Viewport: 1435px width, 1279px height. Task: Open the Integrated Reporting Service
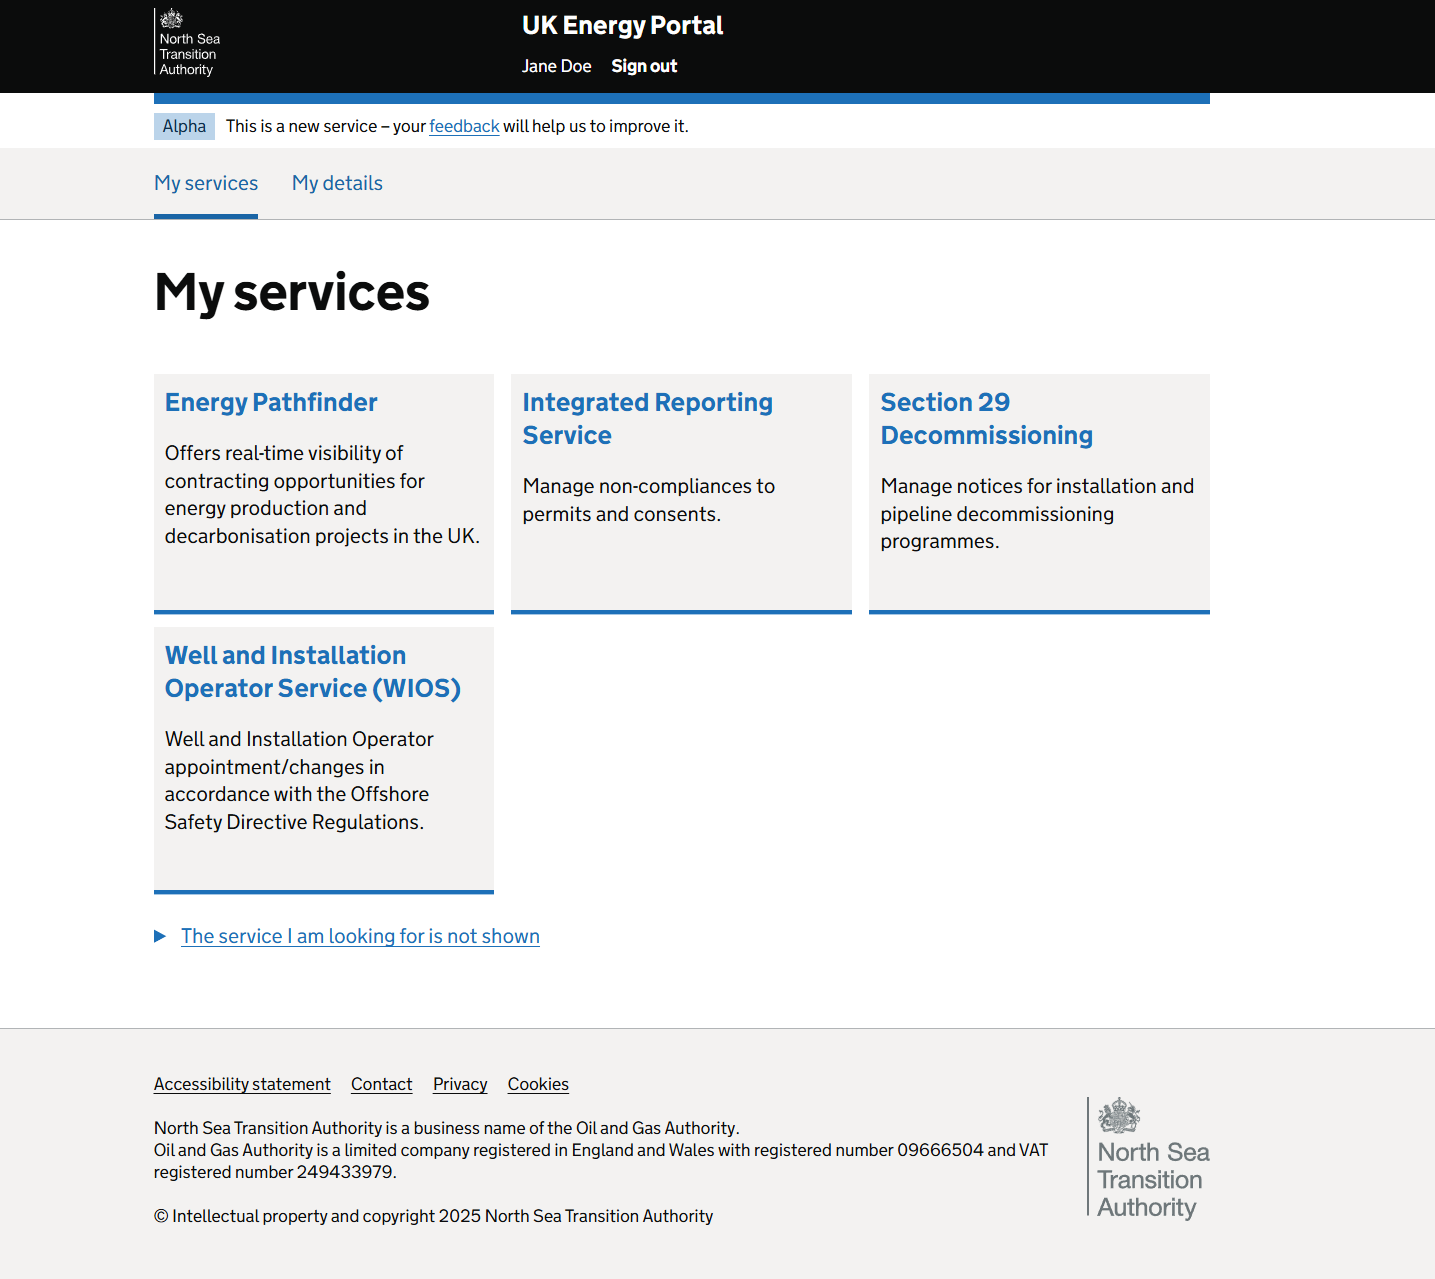[x=647, y=418]
